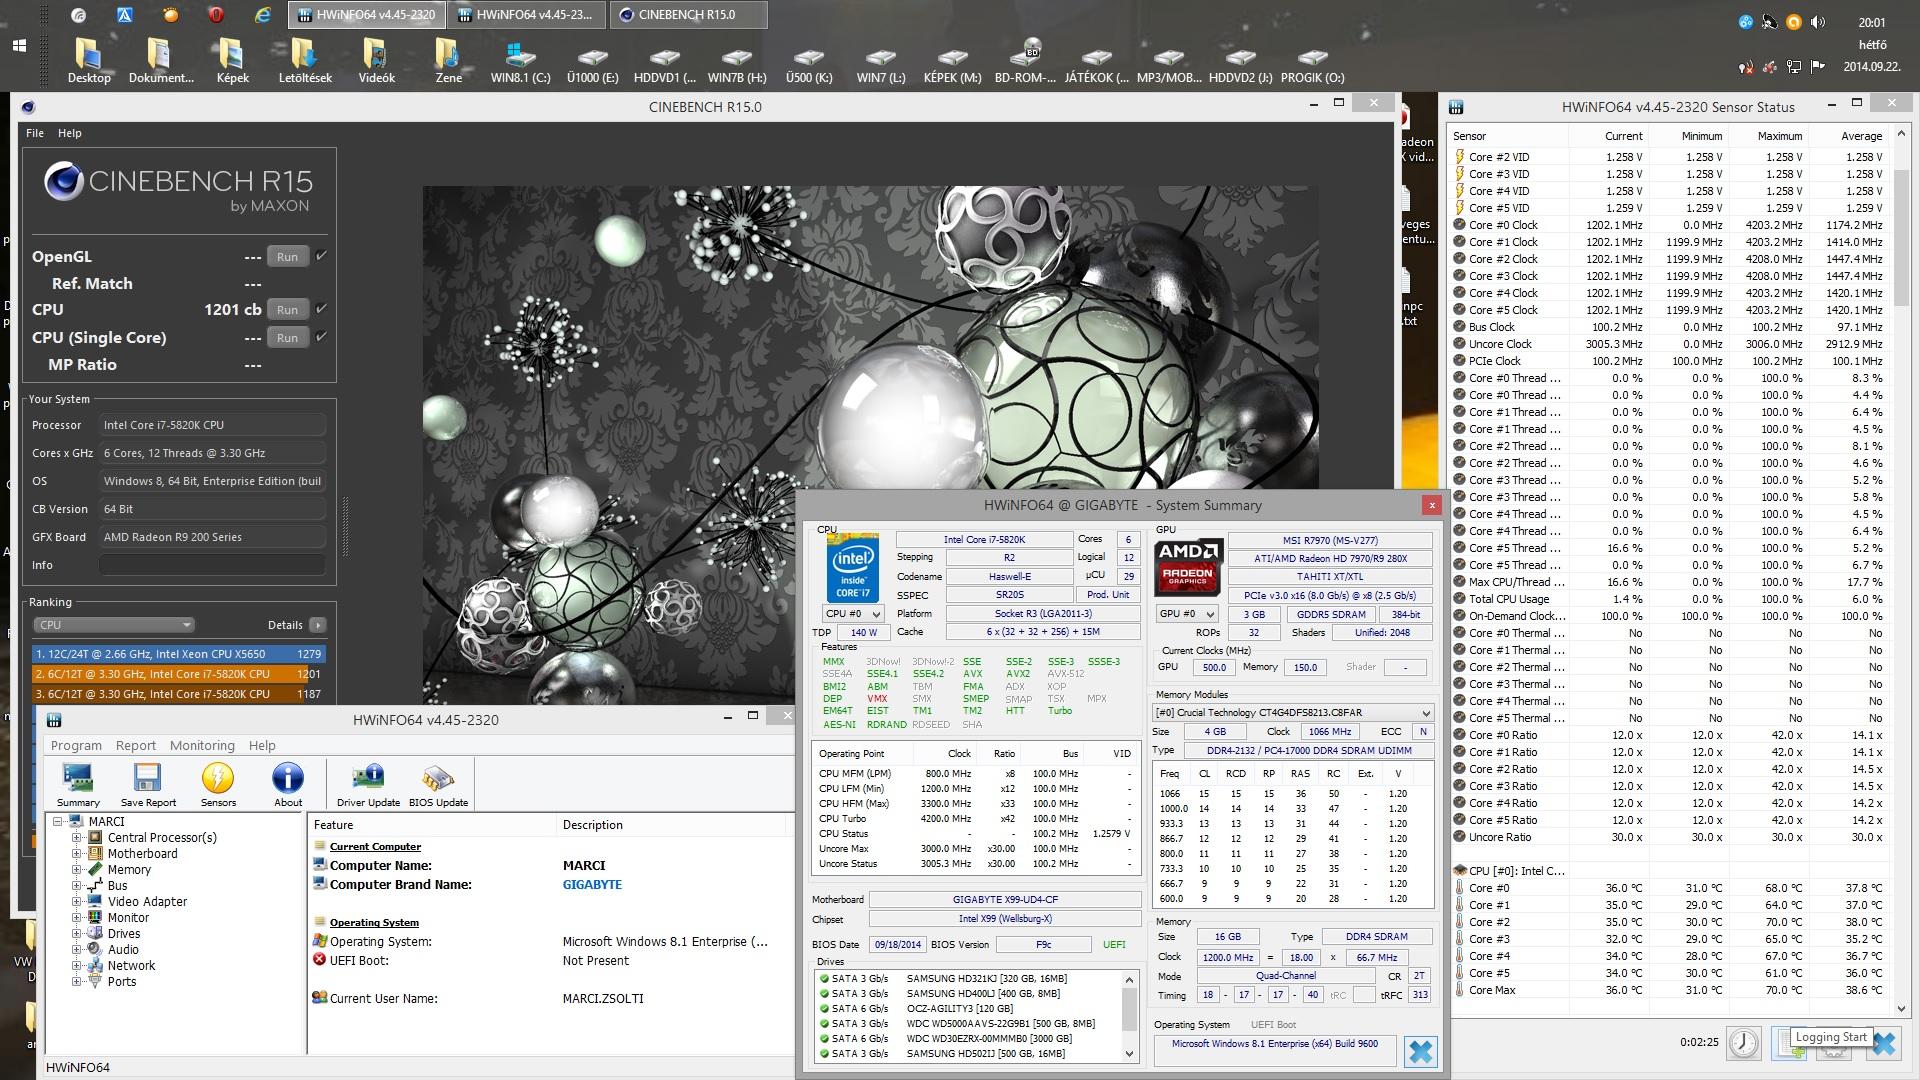This screenshot has width=1920, height=1080.
Task: Toggle the CPU test checkbox in Cinebench
Action: click(x=321, y=309)
